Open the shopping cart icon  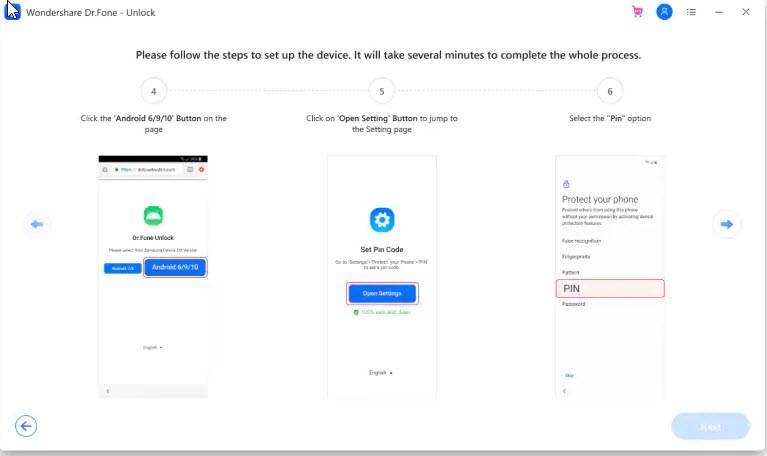point(637,12)
